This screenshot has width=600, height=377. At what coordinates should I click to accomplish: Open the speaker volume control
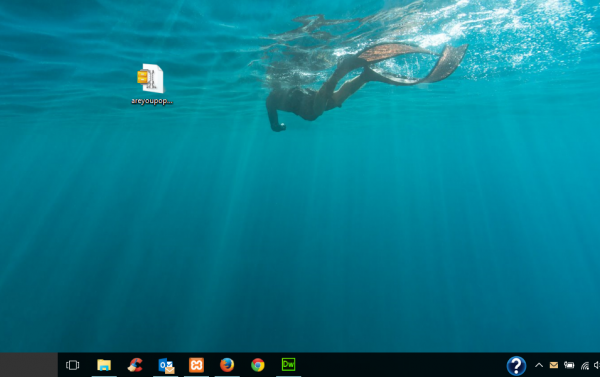point(597,365)
